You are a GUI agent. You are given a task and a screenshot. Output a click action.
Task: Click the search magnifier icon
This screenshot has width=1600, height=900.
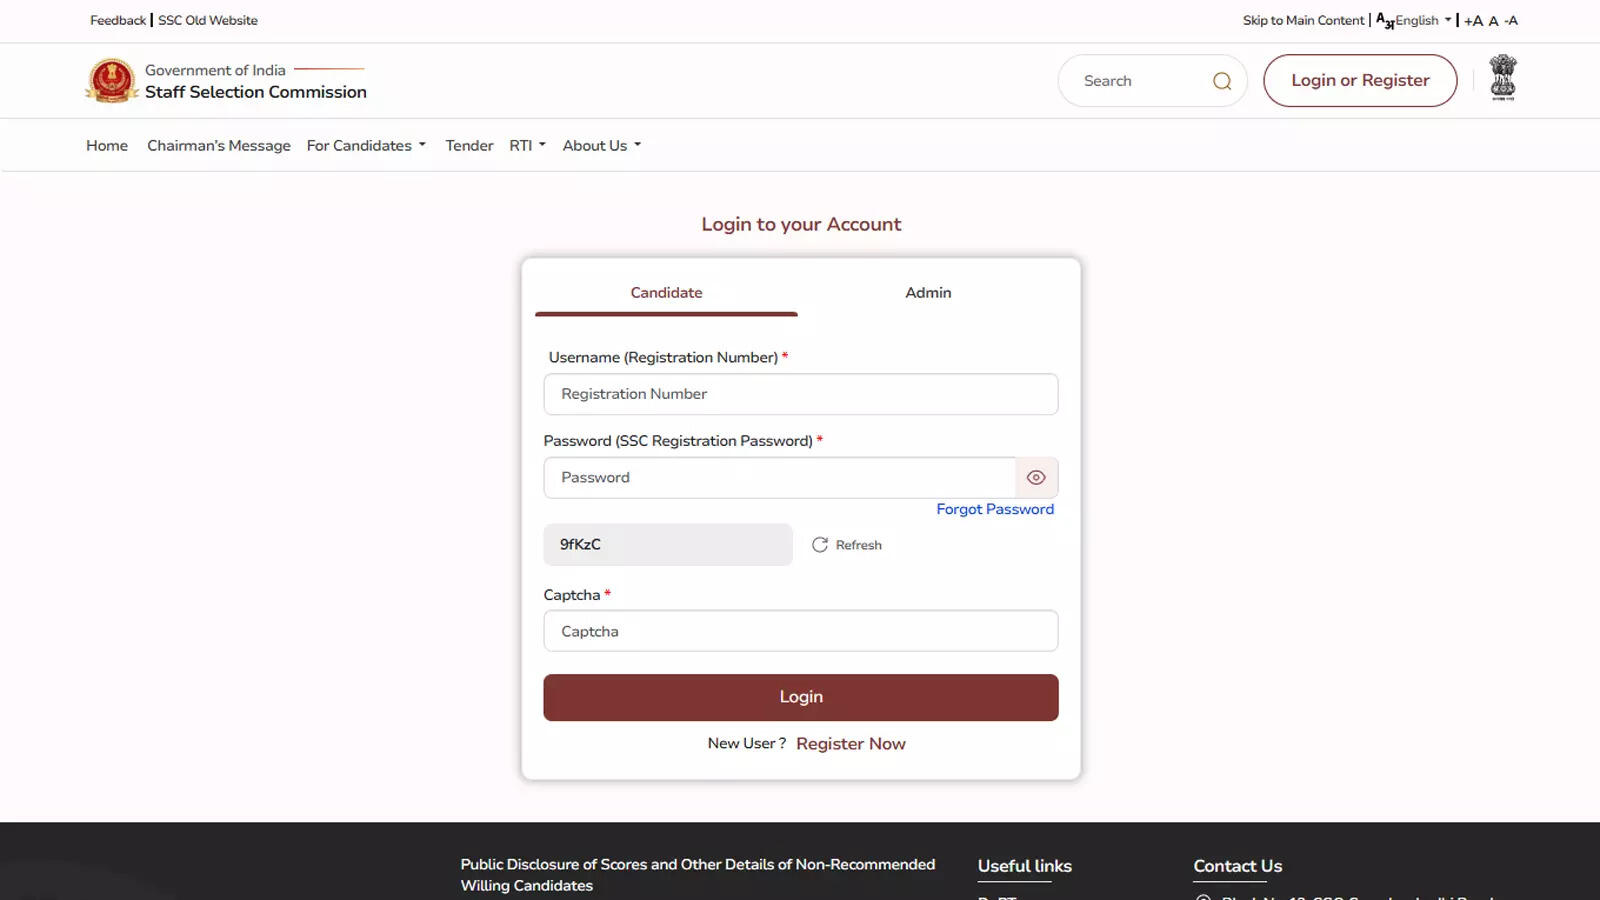1222,81
